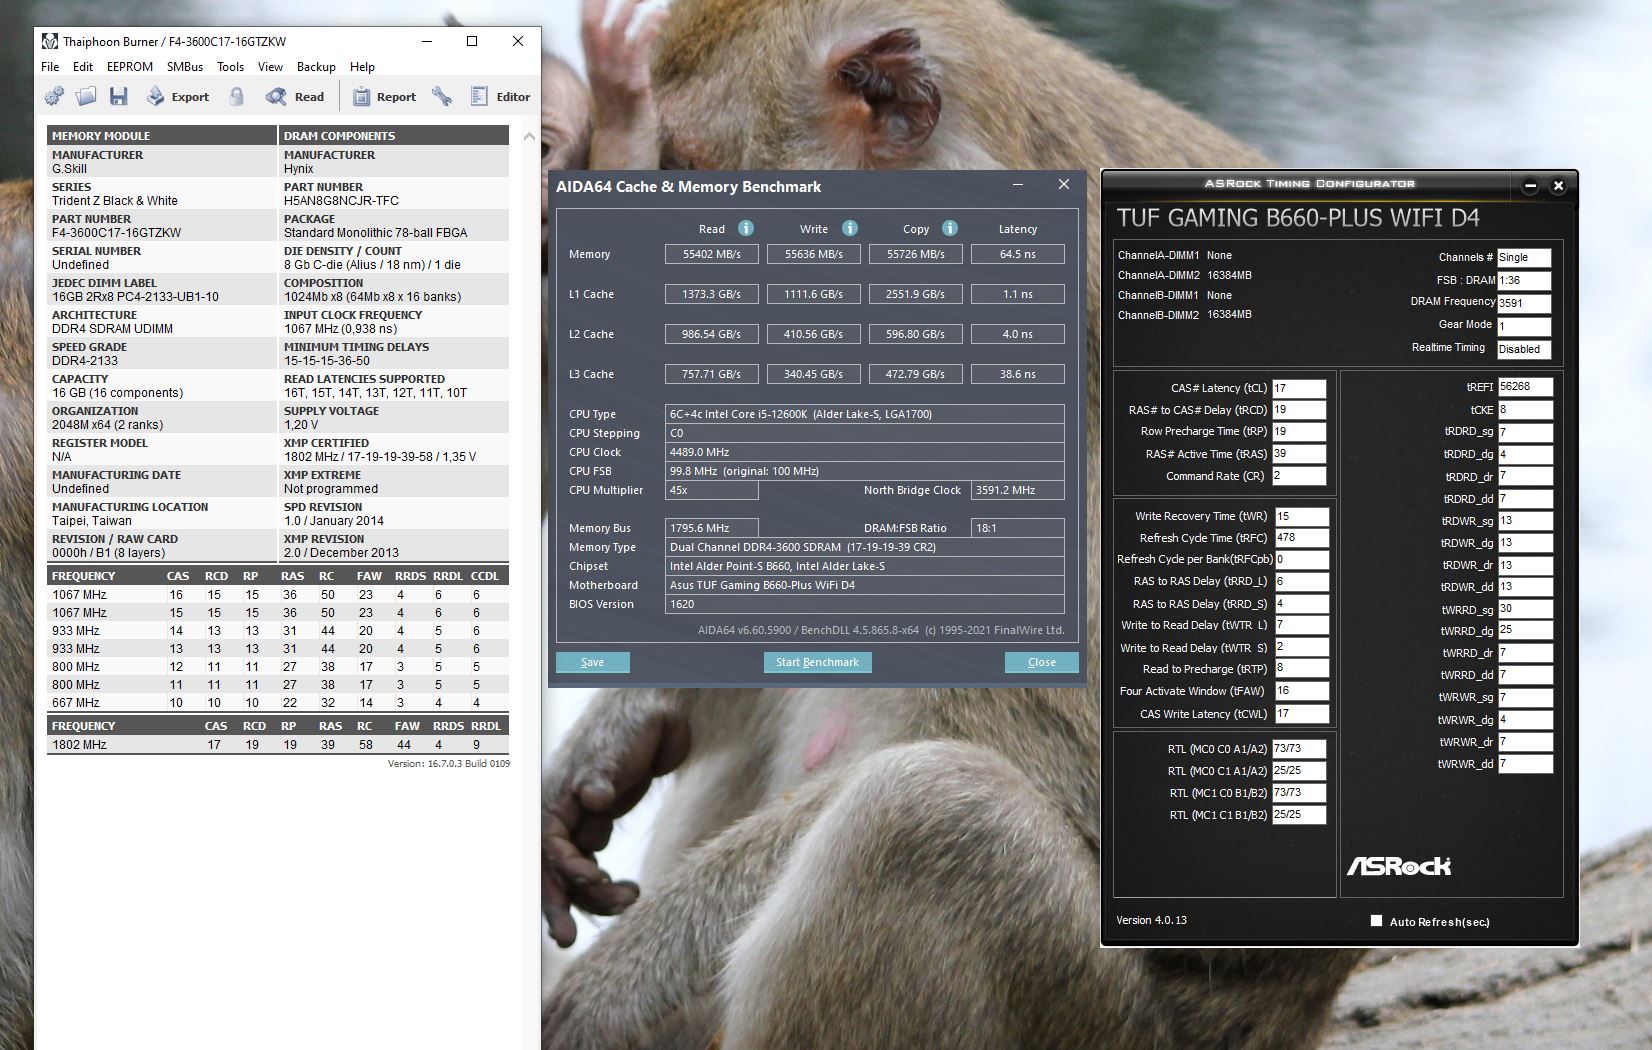Click the FSB : DRAM ratio field
Viewport: 1652px width, 1050px height.
point(1524,281)
